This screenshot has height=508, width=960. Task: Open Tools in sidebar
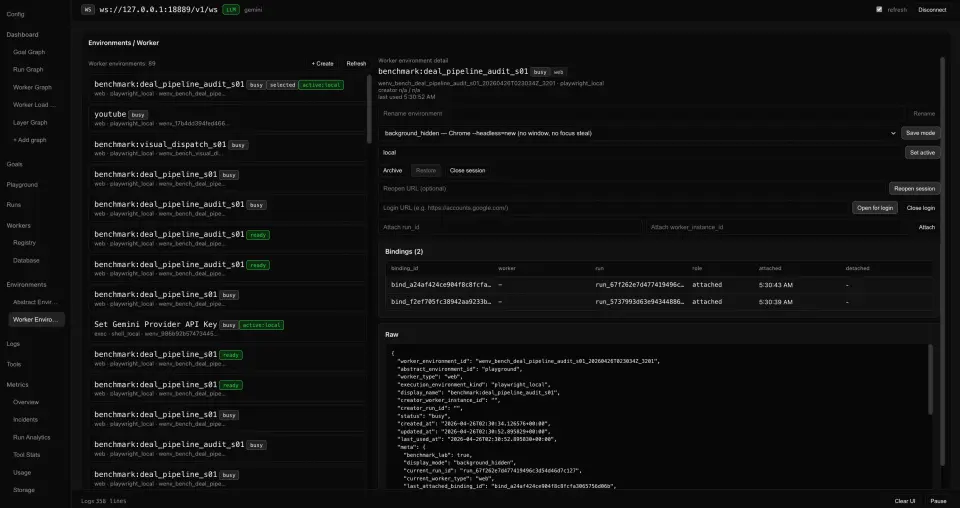tap(14, 364)
